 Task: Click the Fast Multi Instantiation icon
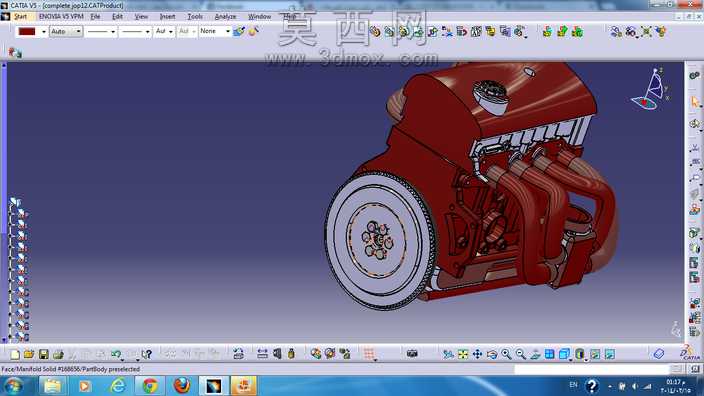[519, 31]
